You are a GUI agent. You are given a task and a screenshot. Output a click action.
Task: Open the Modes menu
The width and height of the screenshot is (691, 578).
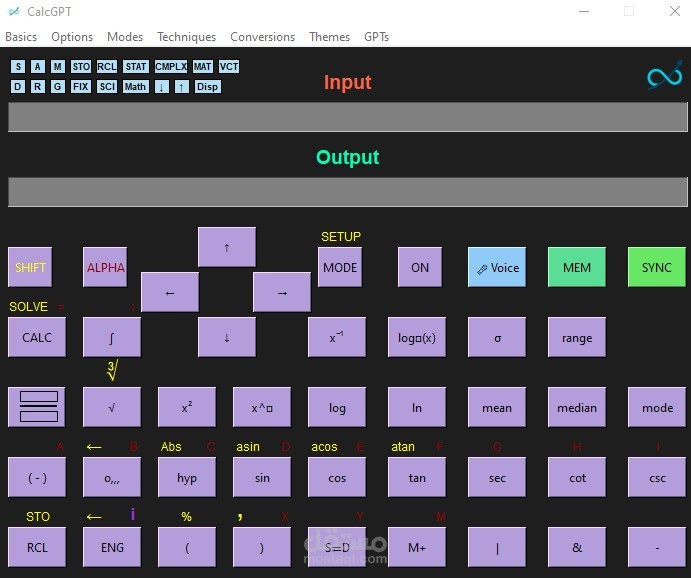point(125,37)
